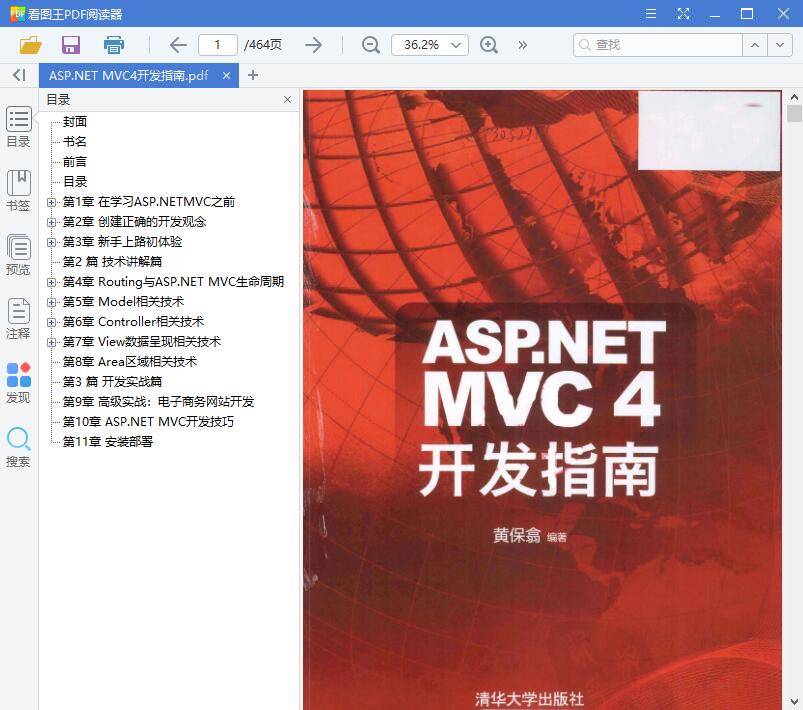Expand 第4章 Routing与ASP.NET MVC生命周期
803x710 pixels.
(51, 282)
